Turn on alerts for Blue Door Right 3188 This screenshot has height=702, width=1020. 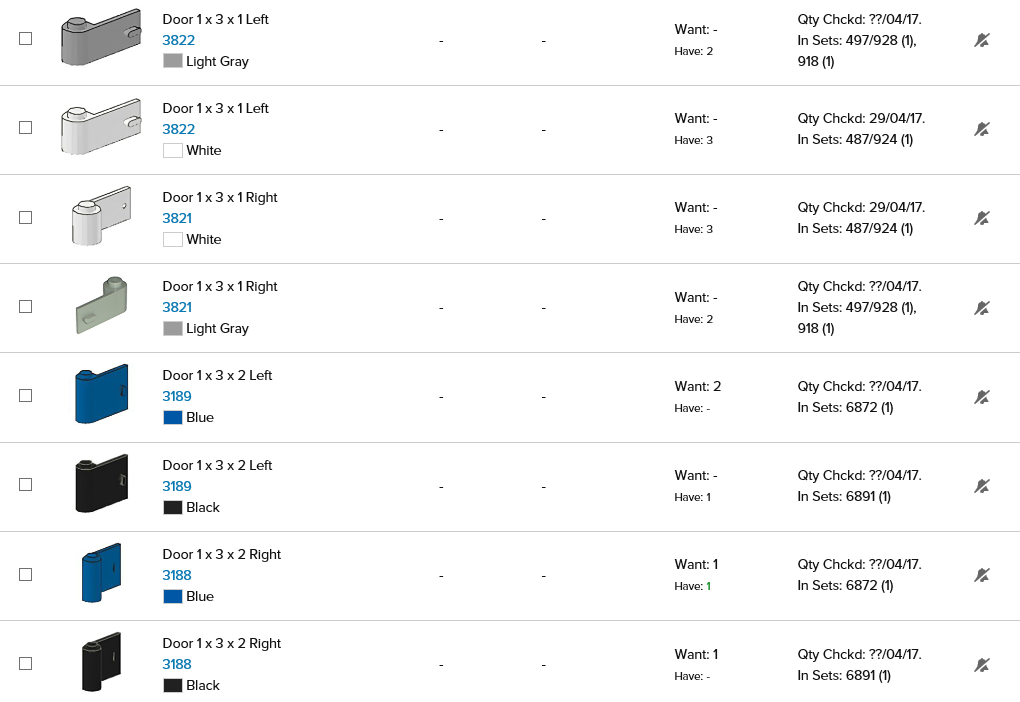tap(982, 575)
